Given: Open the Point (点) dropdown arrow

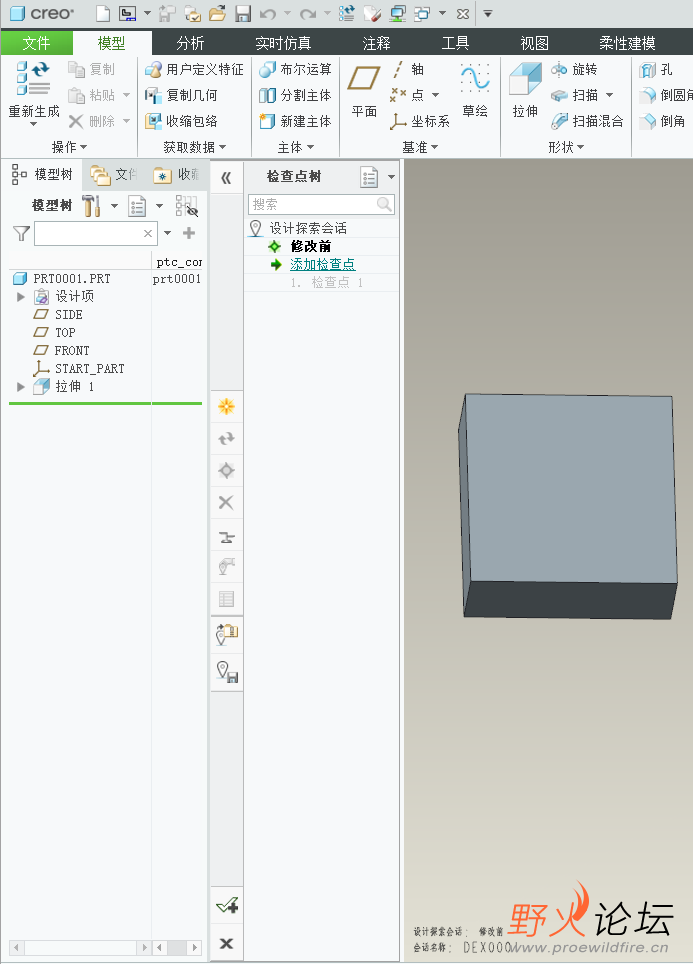Looking at the screenshot, I should pos(435,95).
